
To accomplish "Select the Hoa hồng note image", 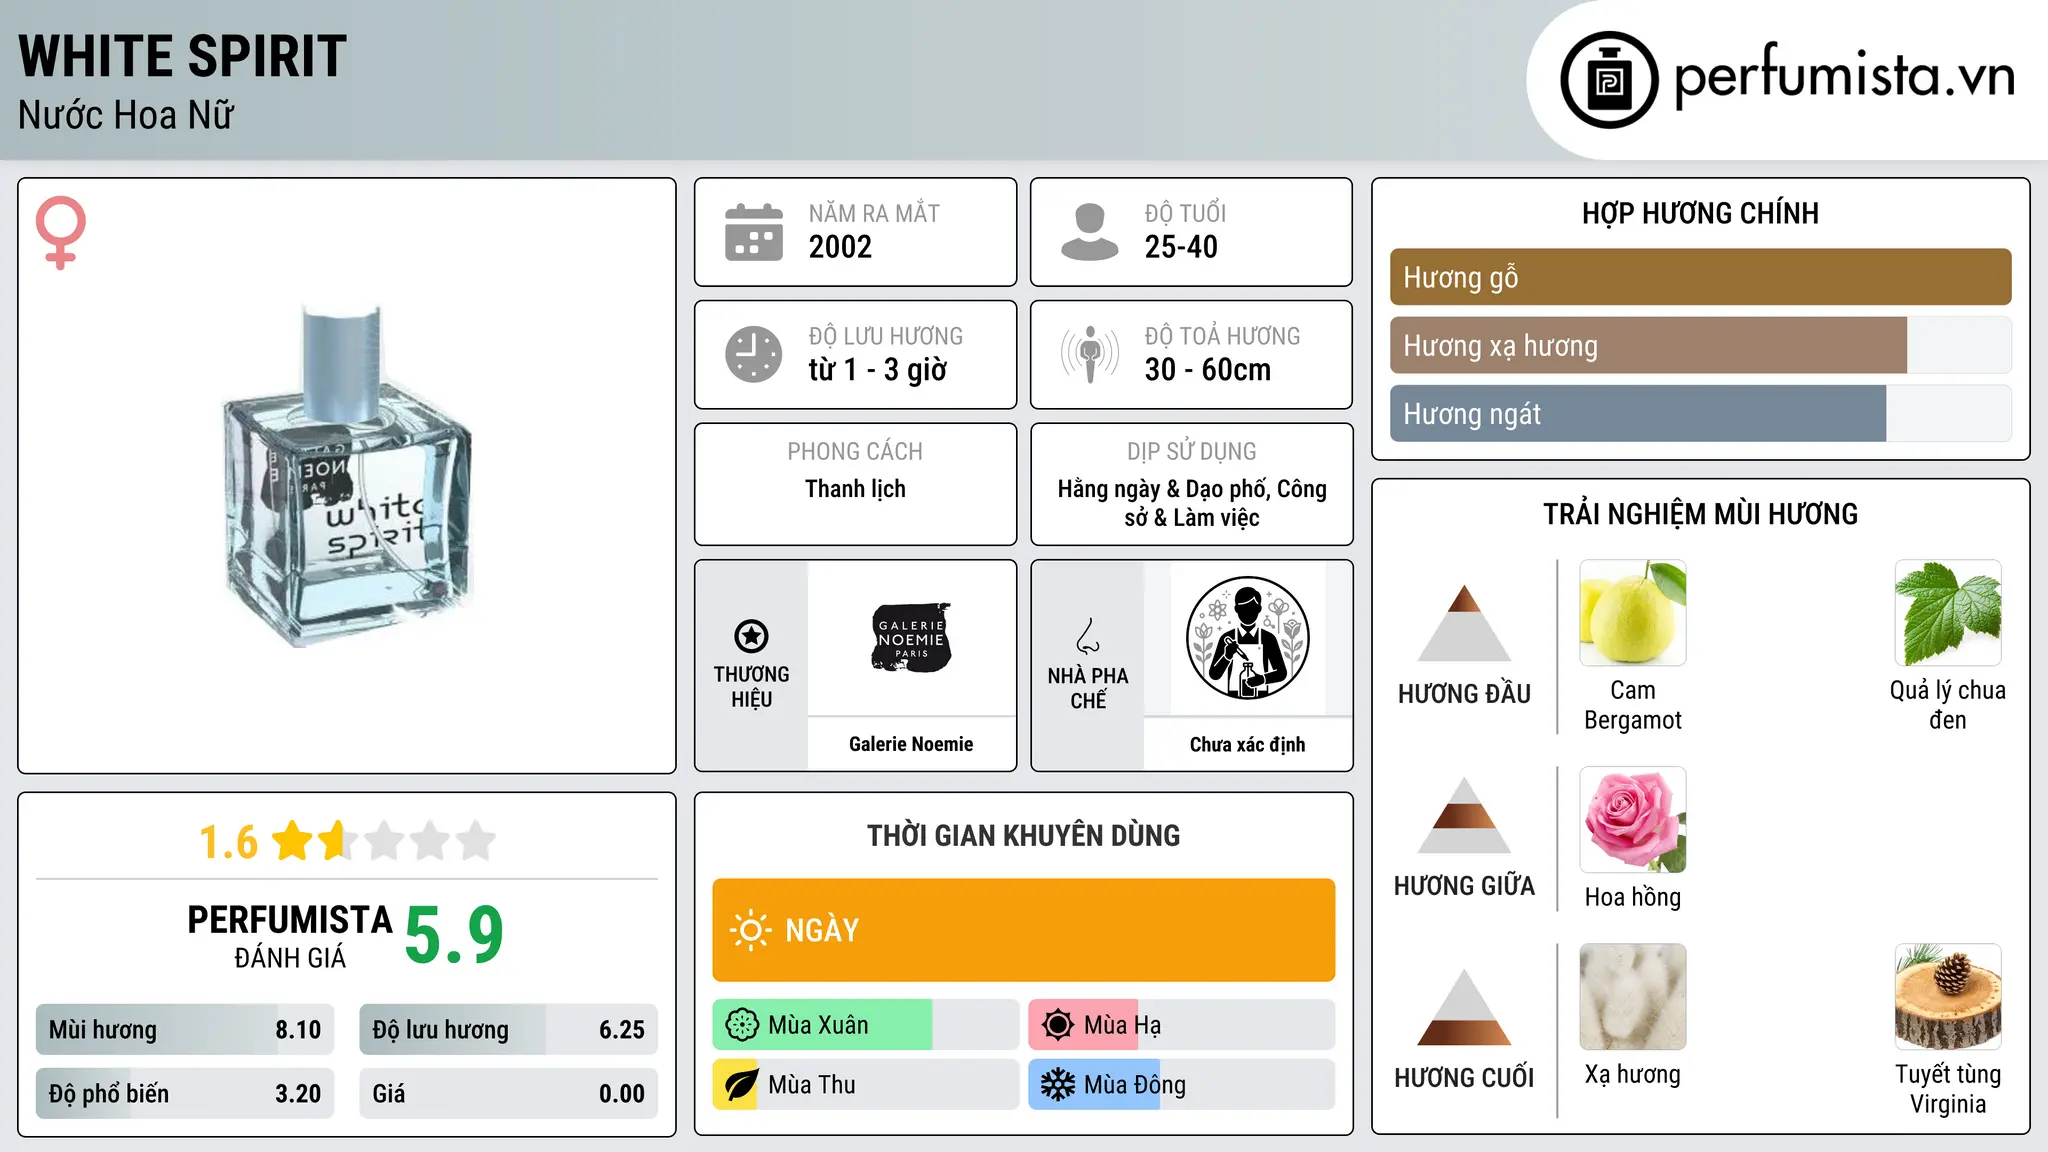I will 1633,820.
